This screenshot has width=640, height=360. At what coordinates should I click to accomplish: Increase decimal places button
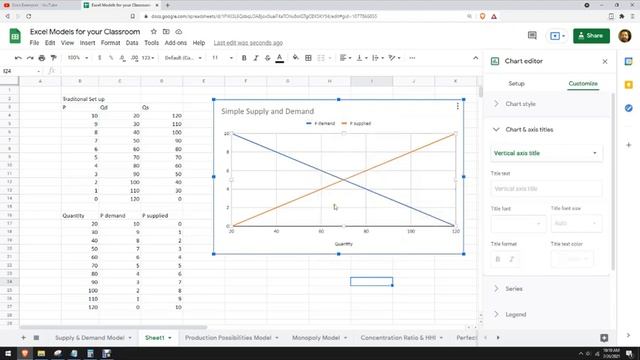pyautogui.click(x=134, y=58)
